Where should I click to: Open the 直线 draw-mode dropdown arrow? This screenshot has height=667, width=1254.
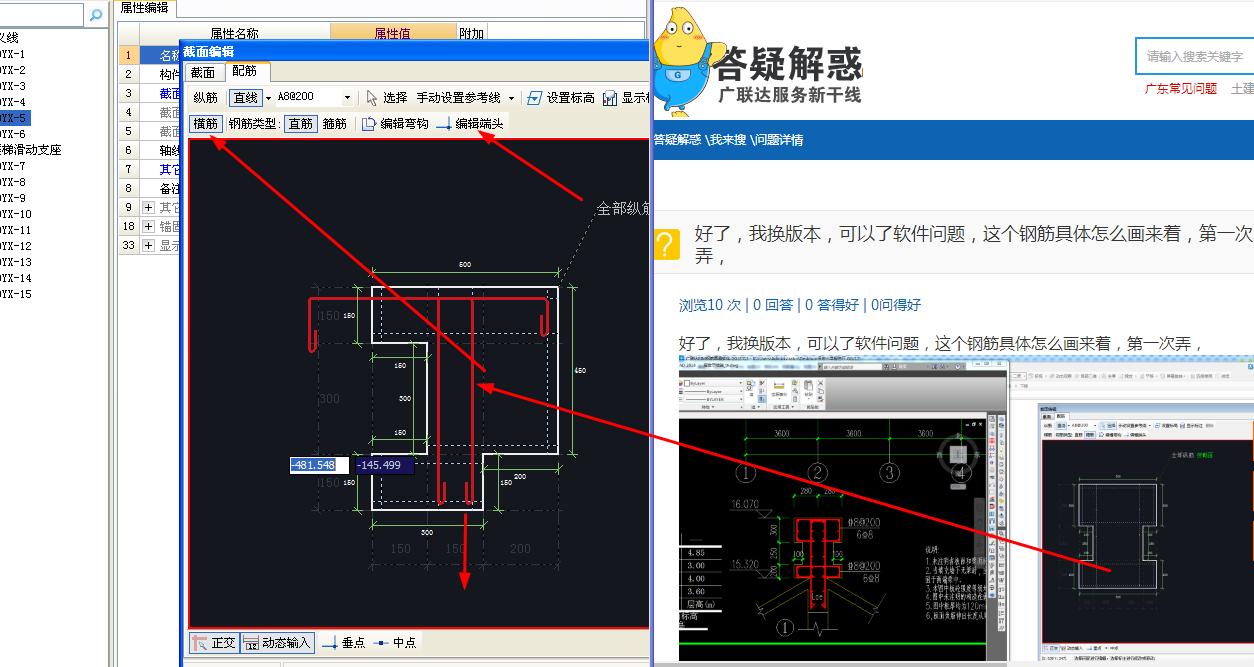(x=269, y=98)
